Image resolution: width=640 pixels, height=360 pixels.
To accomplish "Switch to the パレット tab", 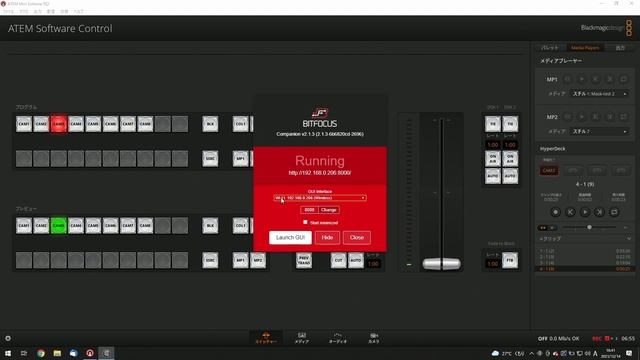I will tap(549, 48).
